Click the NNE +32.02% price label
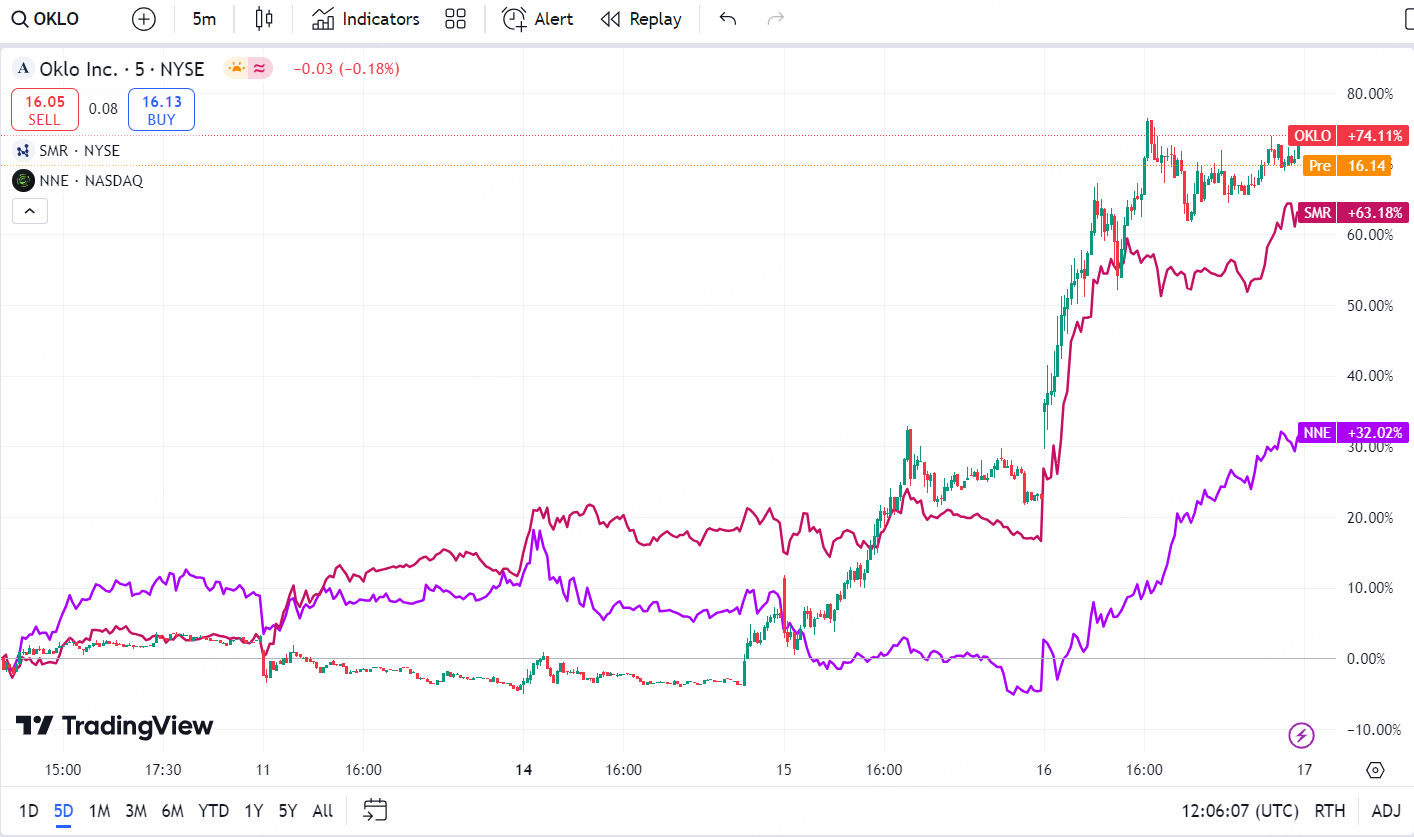Screen dimensions: 1414x837 (1354, 433)
